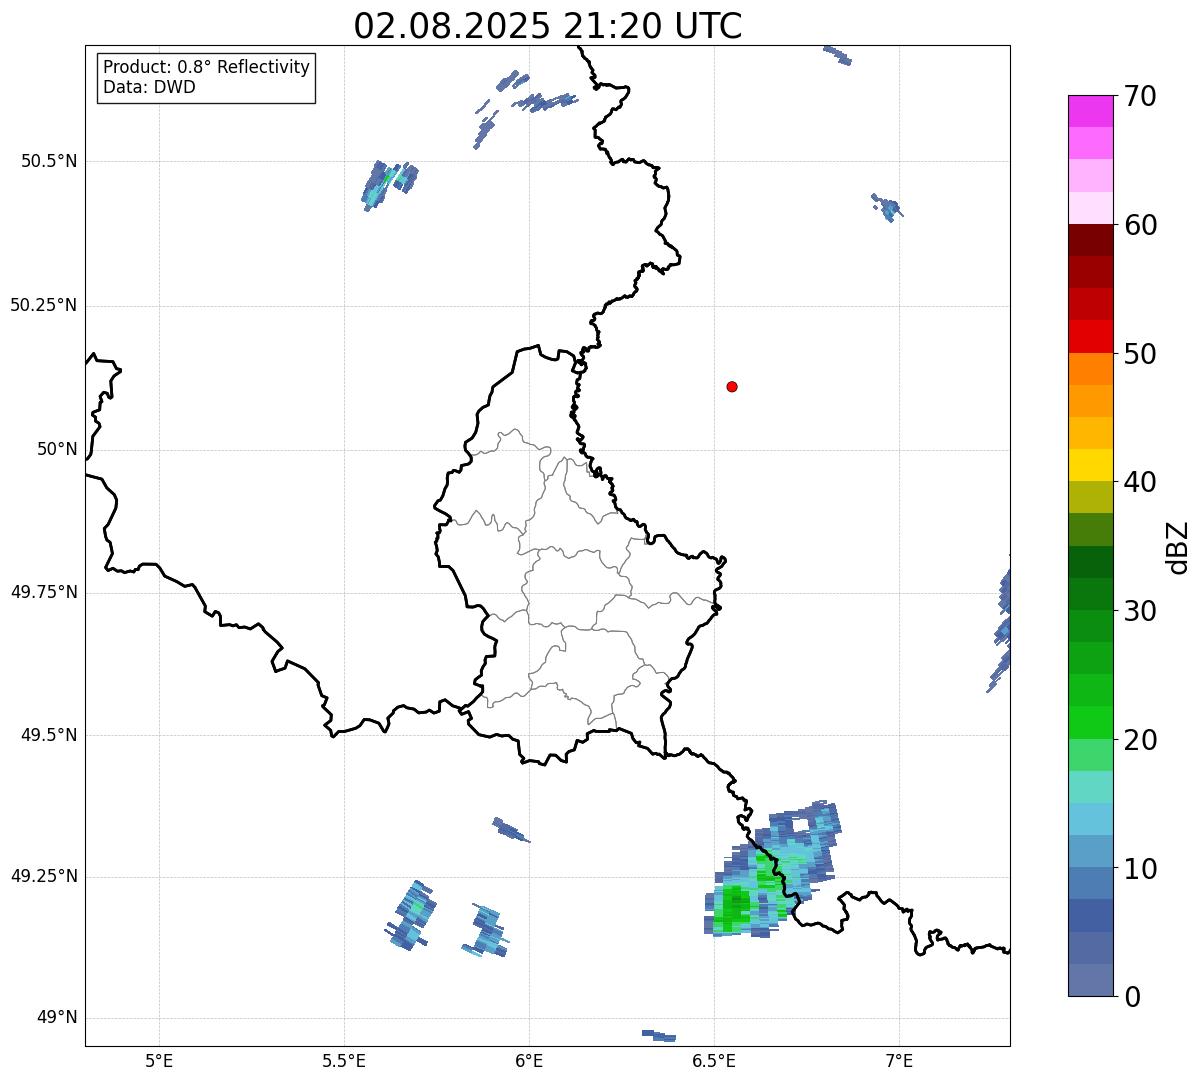This screenshot has width=1202, height=1081.
Task: Click the 49.5°N latitude label
Action: (x=48, y=735)
